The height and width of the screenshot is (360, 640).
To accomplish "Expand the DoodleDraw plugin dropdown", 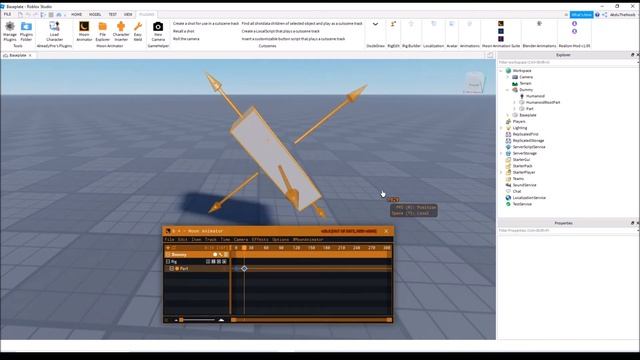I will 375,24.
